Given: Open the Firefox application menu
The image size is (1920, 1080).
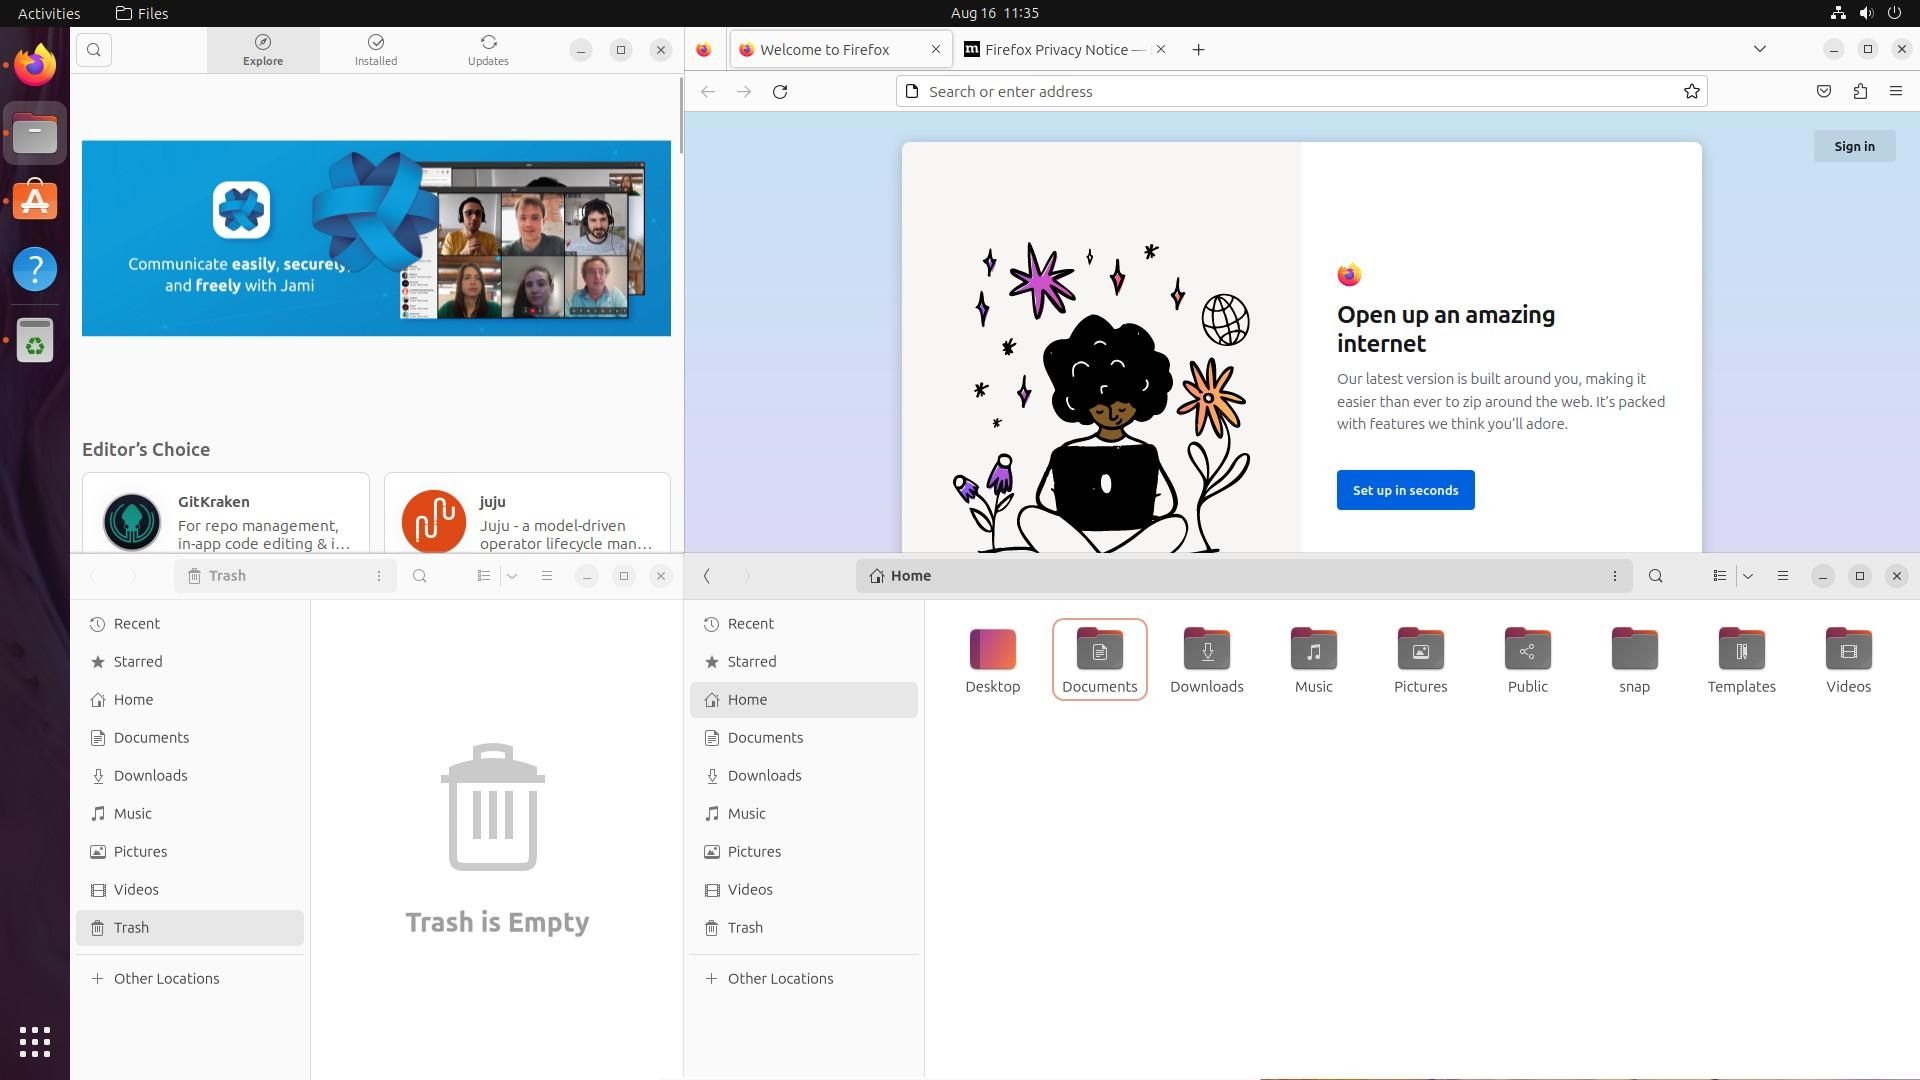Looking at the screenshot, I should [x=1896, y=91].
